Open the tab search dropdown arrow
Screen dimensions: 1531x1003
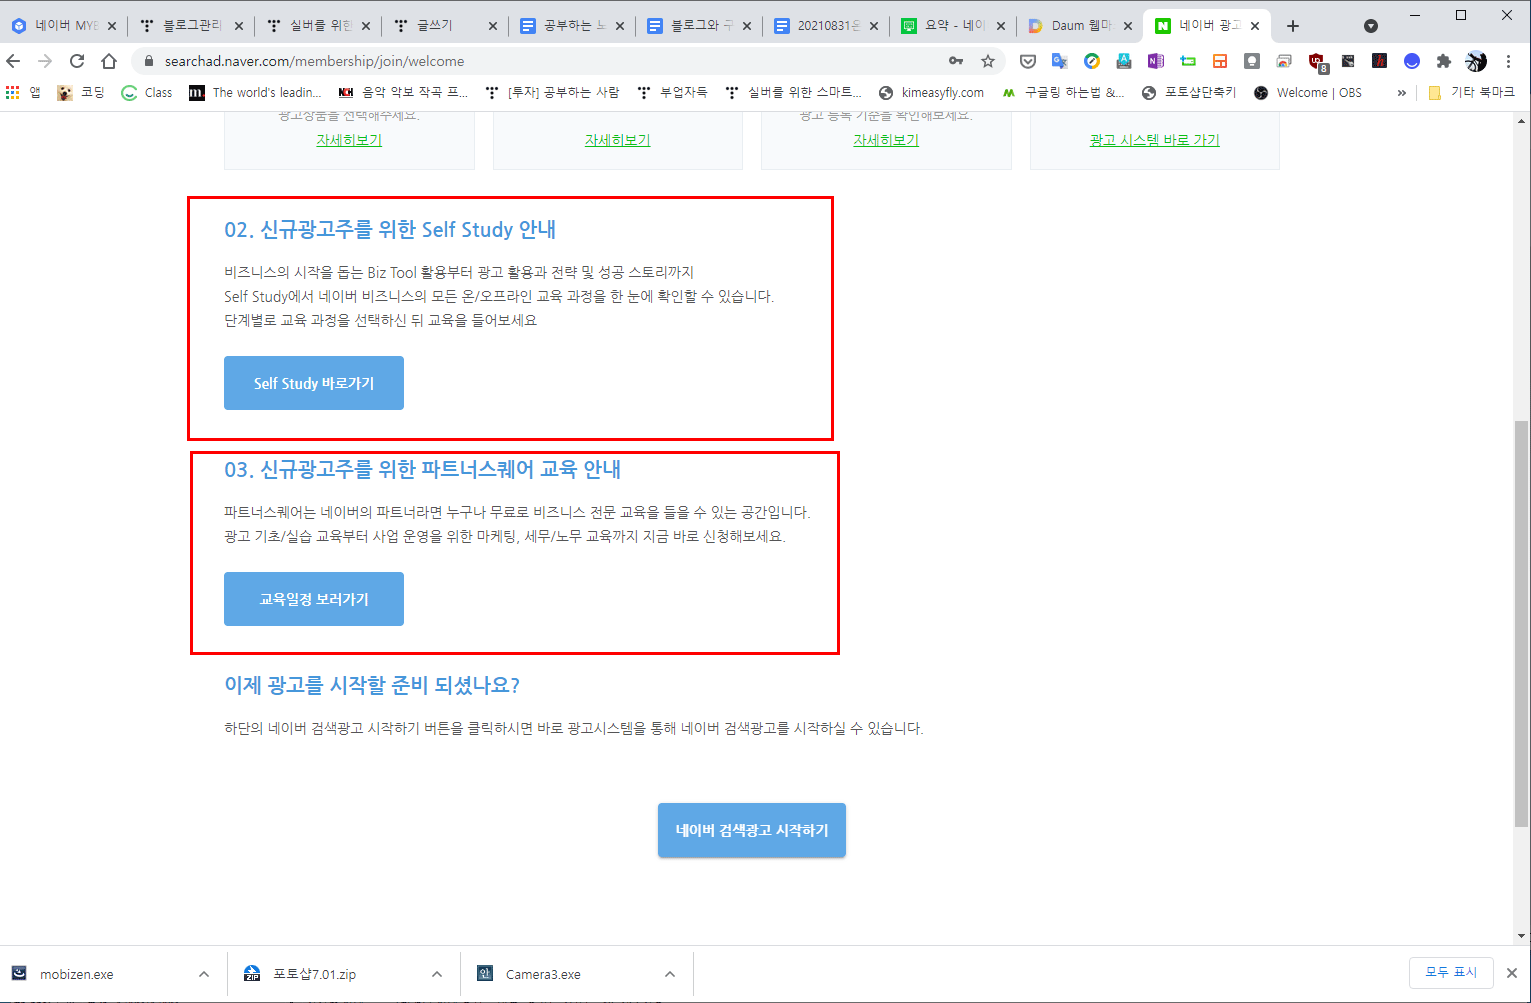[x=1371, y=26]
